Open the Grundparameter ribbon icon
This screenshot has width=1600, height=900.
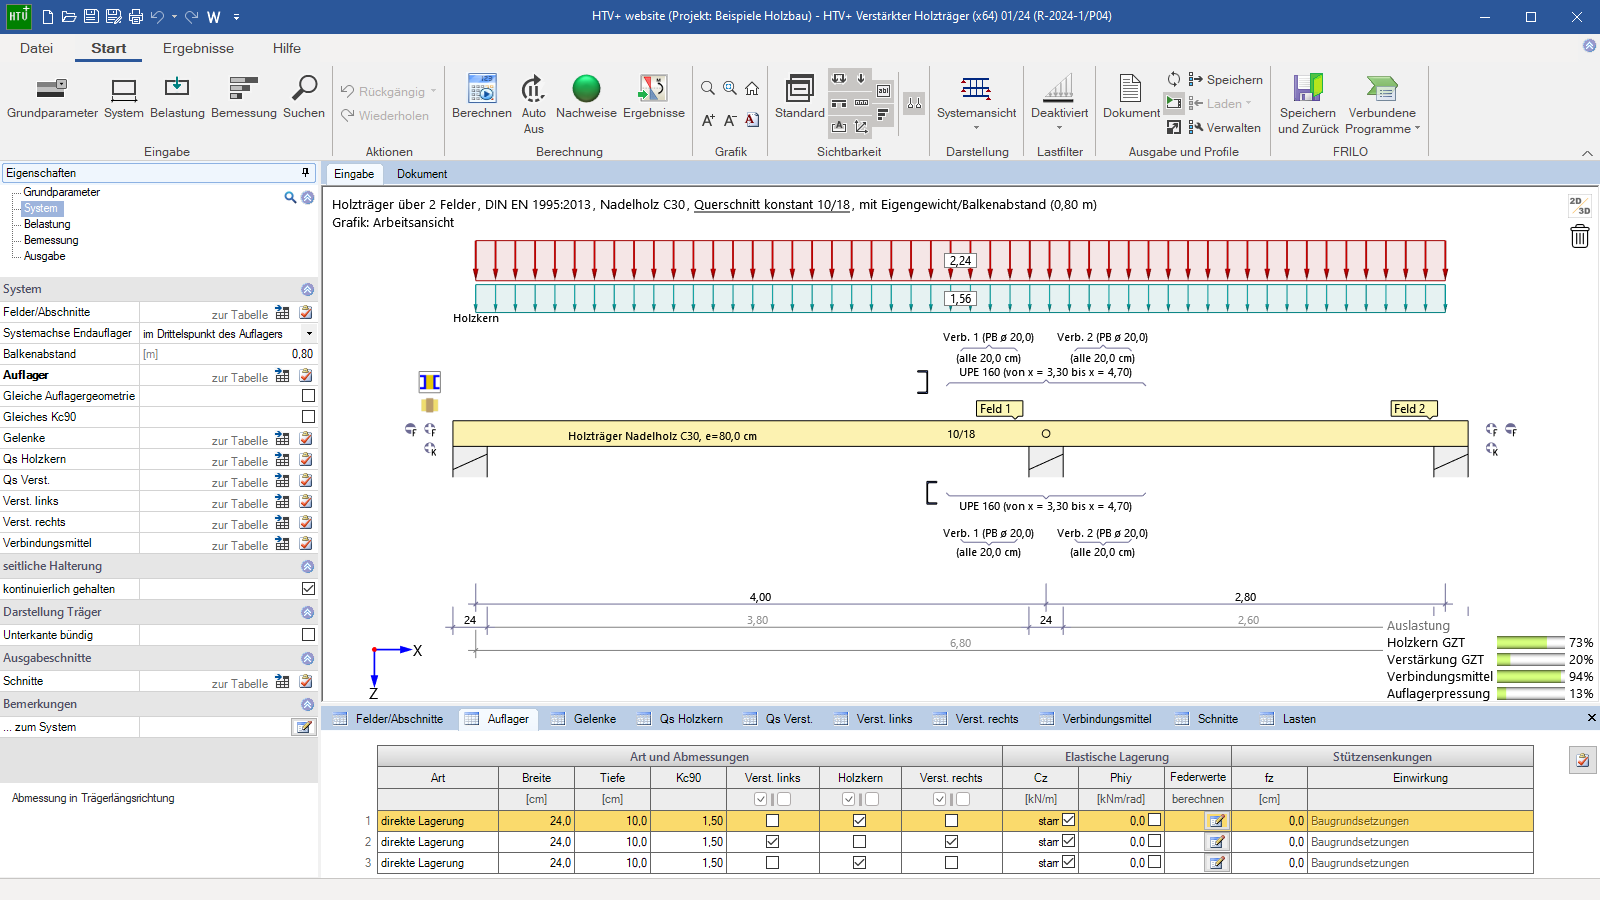click(52, 89)
